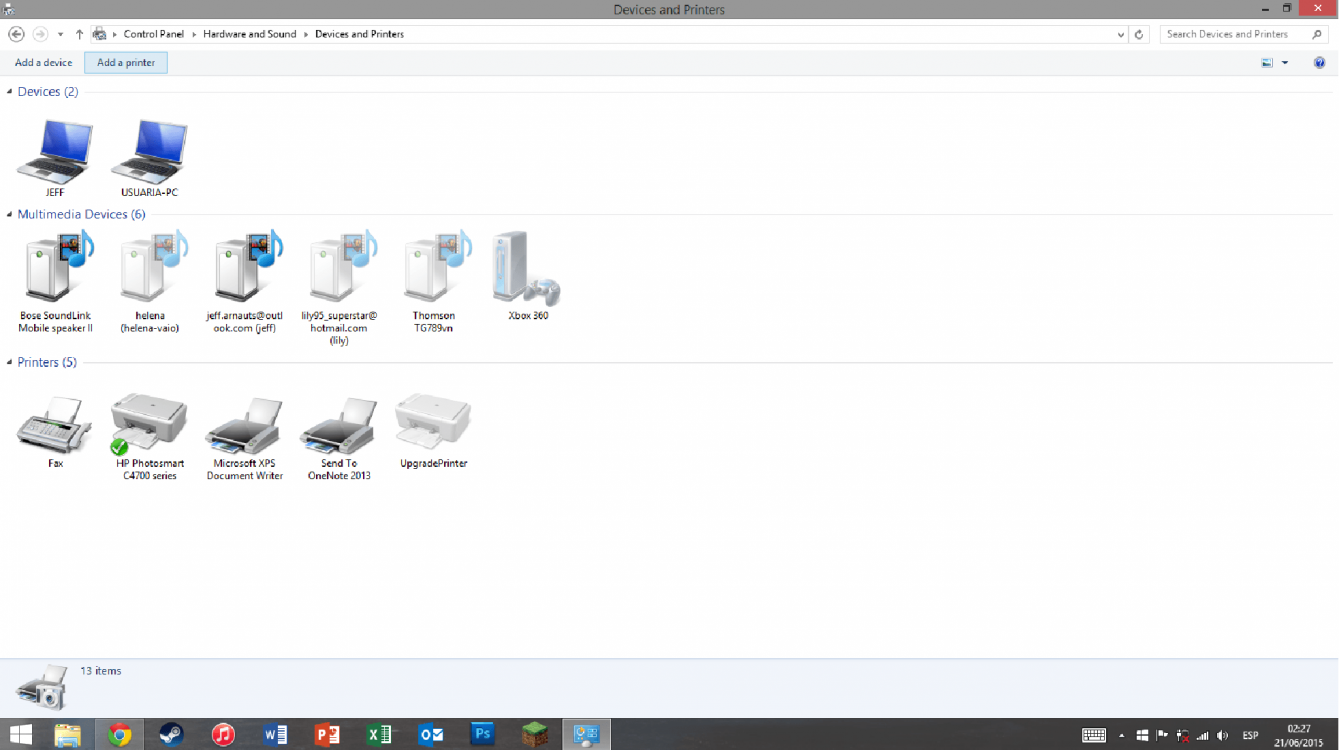
Task: Collapse the Devices group
Action: click(x=10, y=92)
